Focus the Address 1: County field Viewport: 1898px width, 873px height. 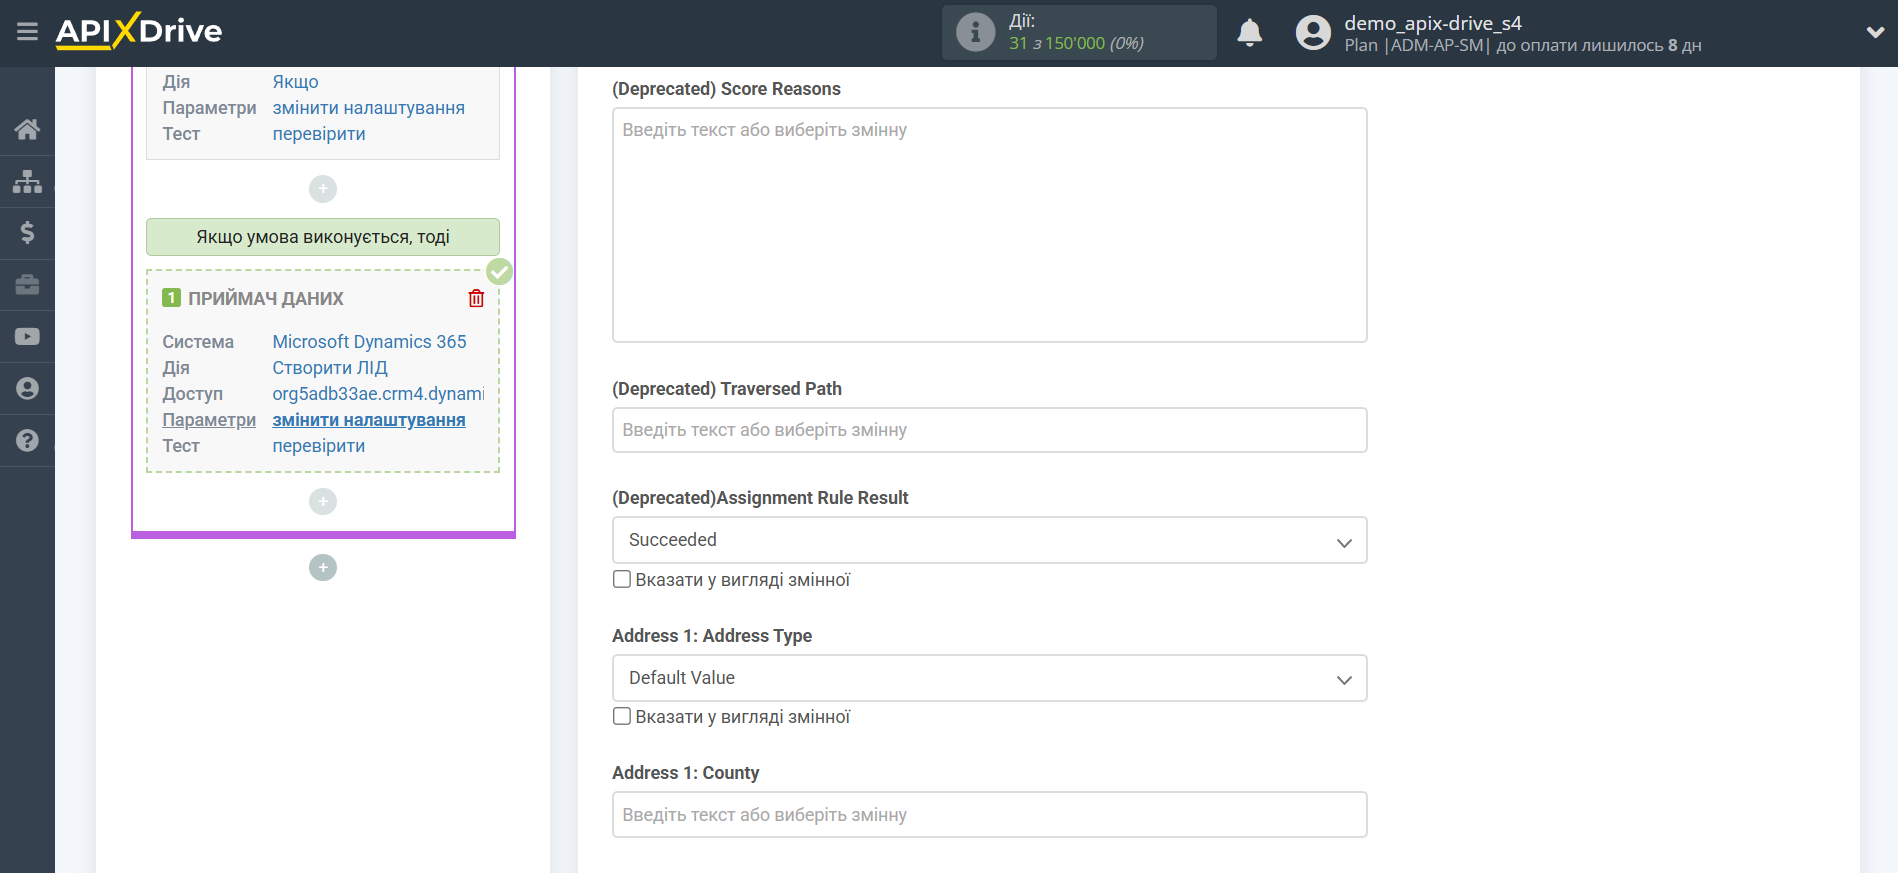coord(989,815)
